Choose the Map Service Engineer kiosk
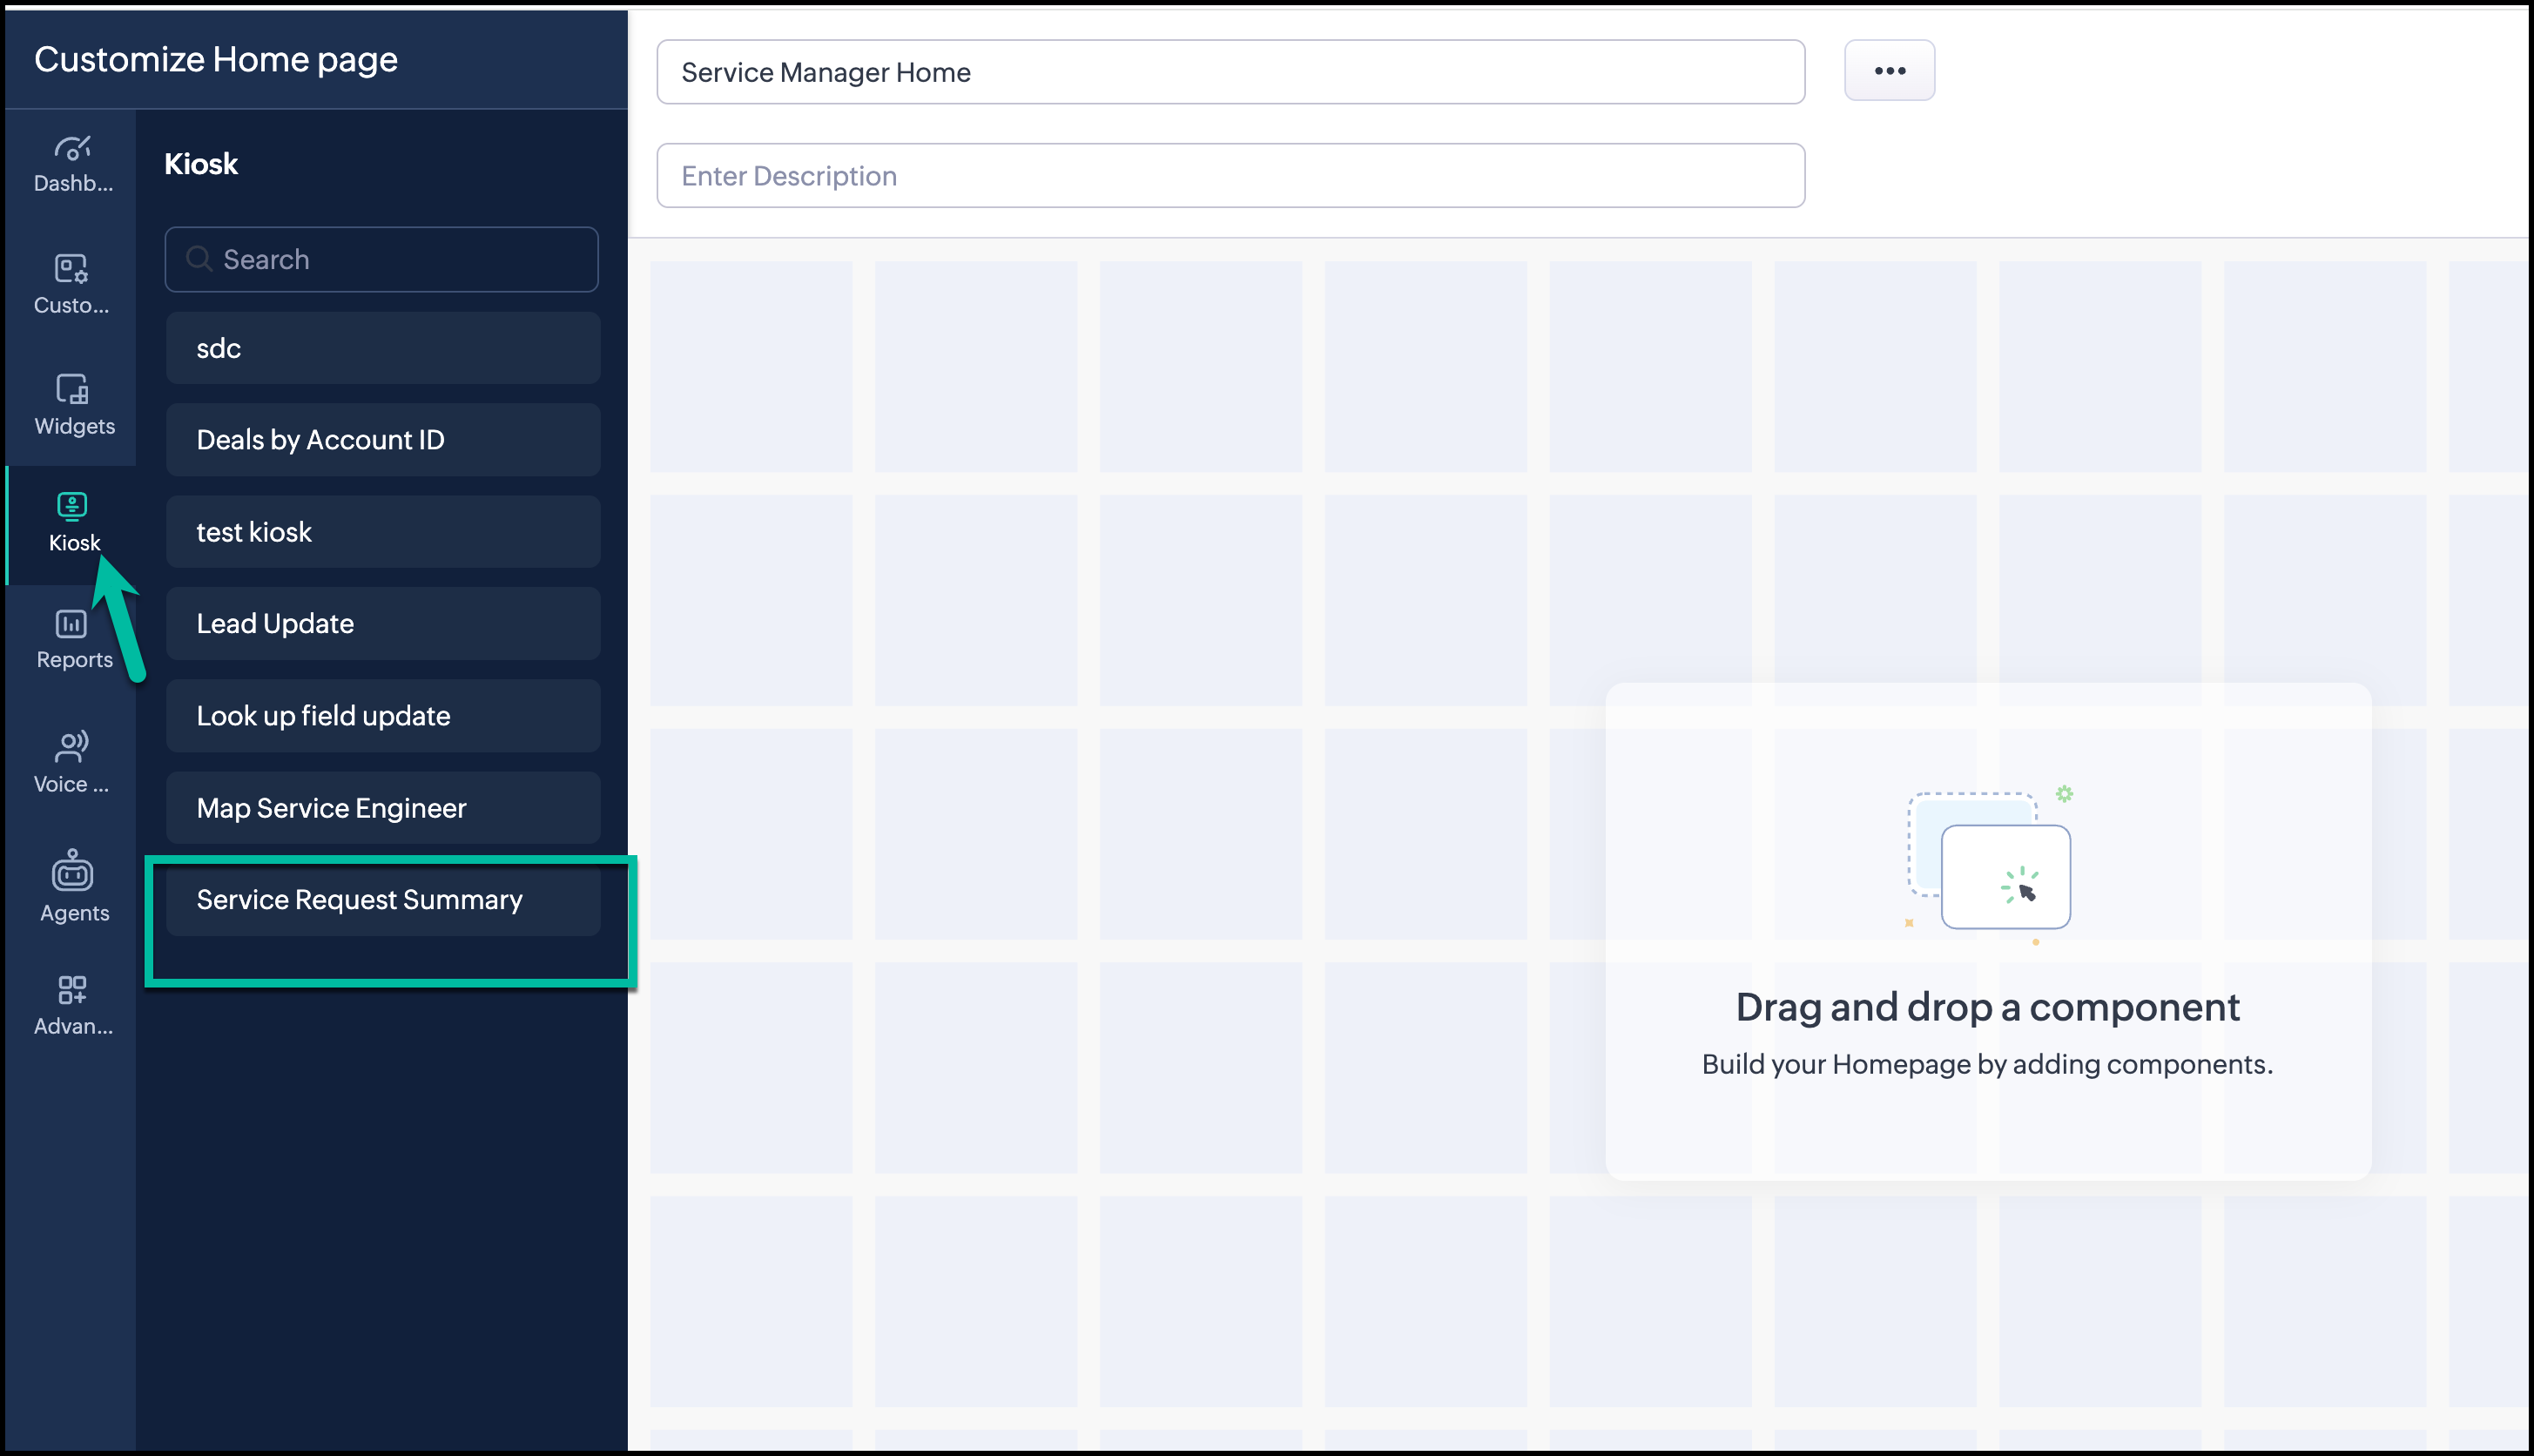 (383, 808)
